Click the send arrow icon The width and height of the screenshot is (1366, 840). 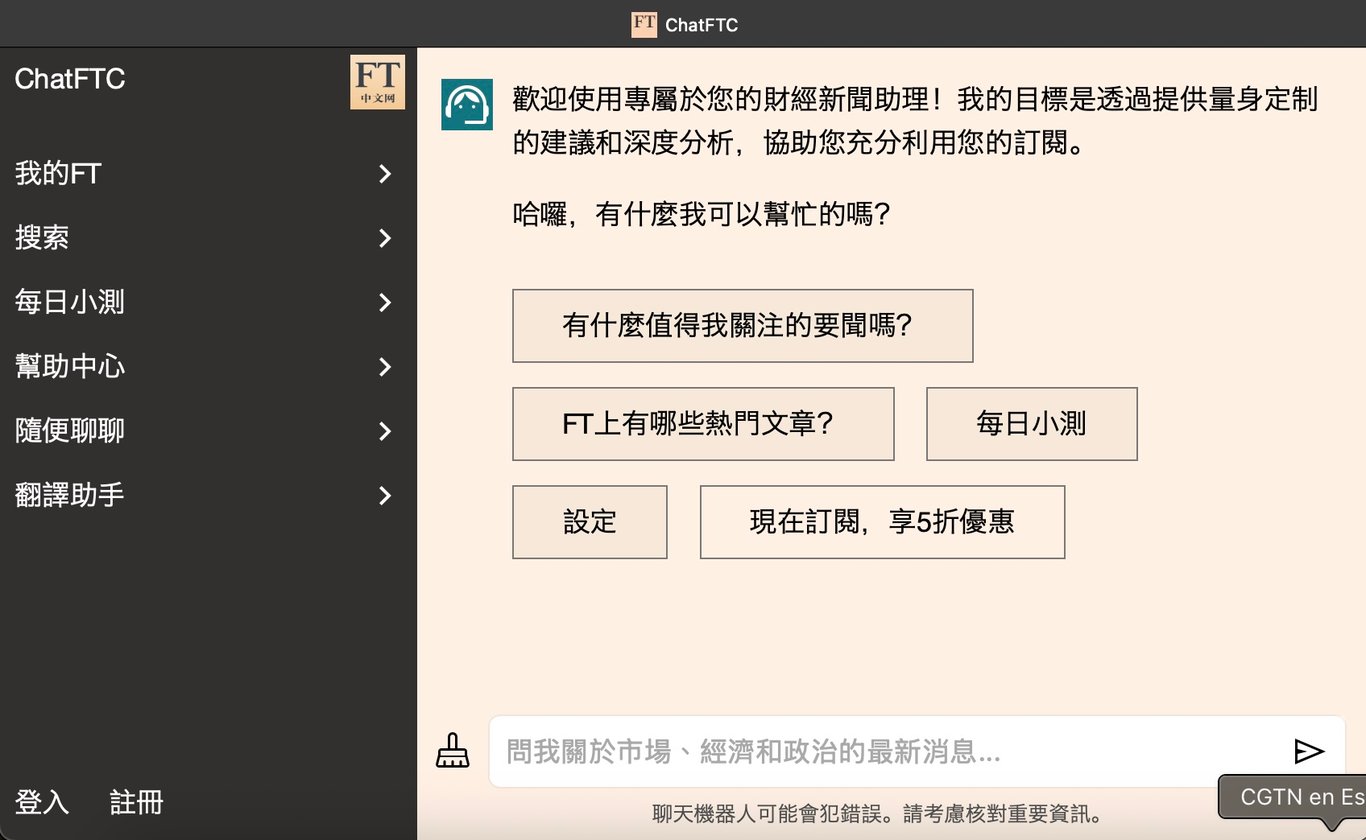pyautogui.click(x=1309, y=751)
